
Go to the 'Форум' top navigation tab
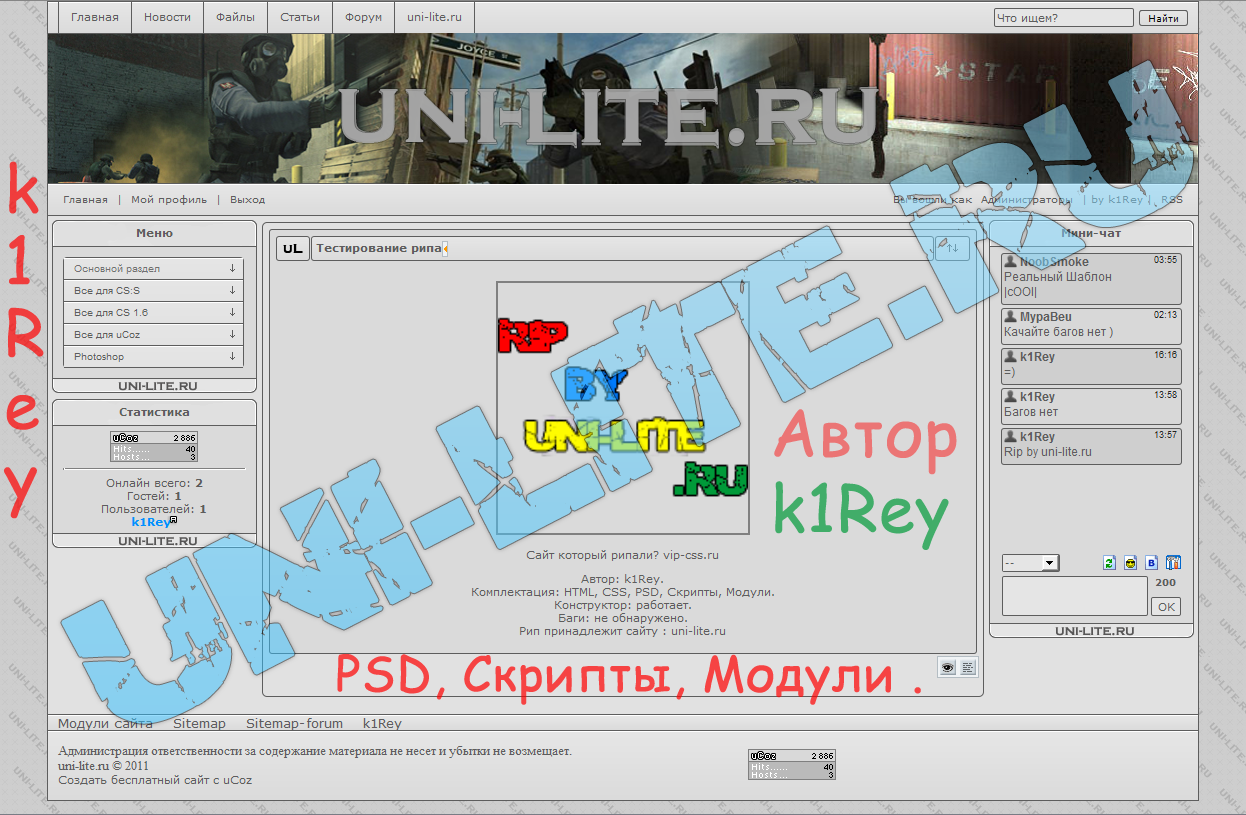[363, 17]
